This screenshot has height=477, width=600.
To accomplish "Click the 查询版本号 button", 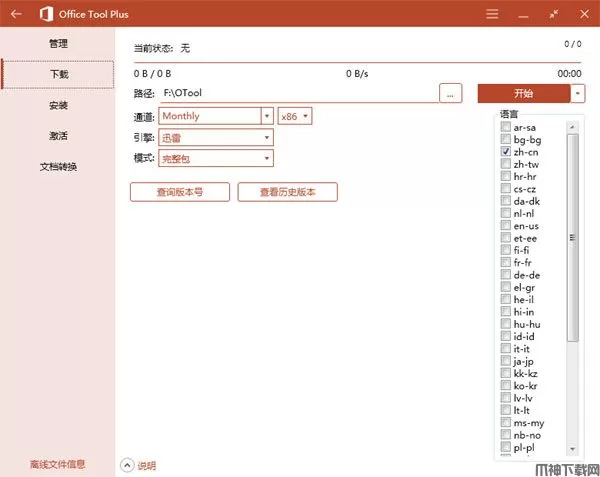I will (x=180, y=192).
